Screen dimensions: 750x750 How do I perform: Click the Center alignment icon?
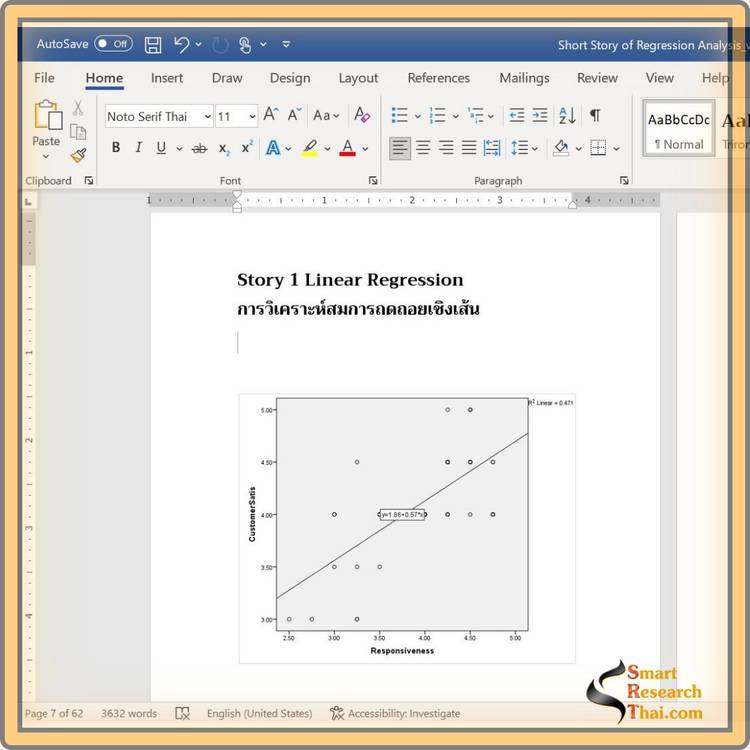[x=423, y=148]
